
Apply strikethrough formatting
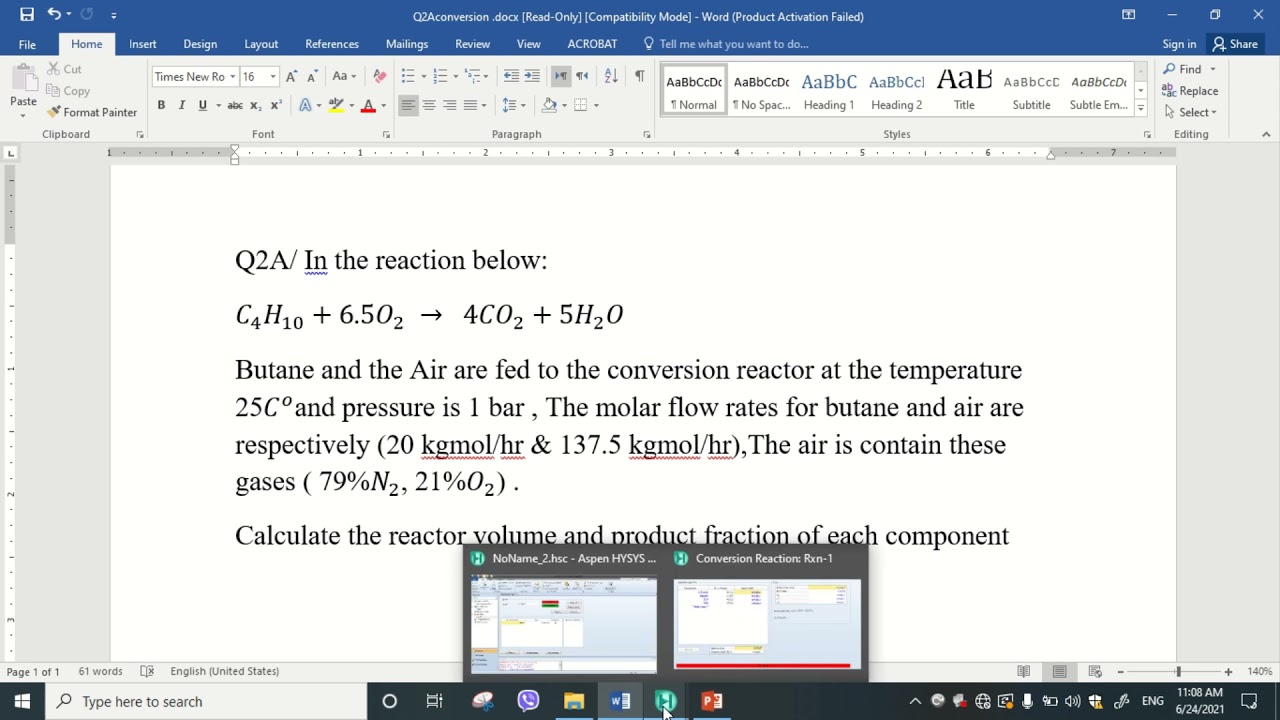click(x=235, y=105)
